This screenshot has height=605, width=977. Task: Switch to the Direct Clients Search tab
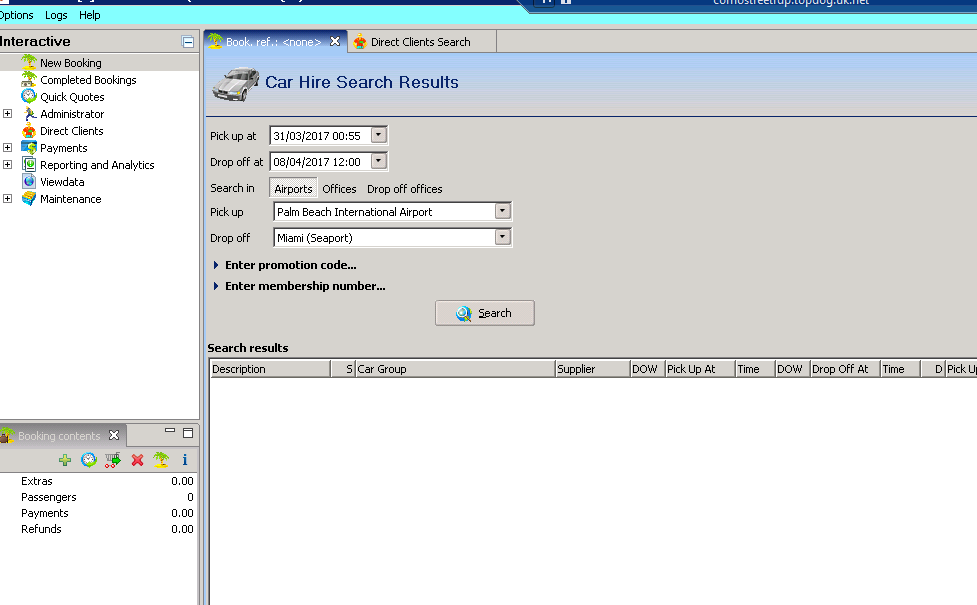coord(421,42)
